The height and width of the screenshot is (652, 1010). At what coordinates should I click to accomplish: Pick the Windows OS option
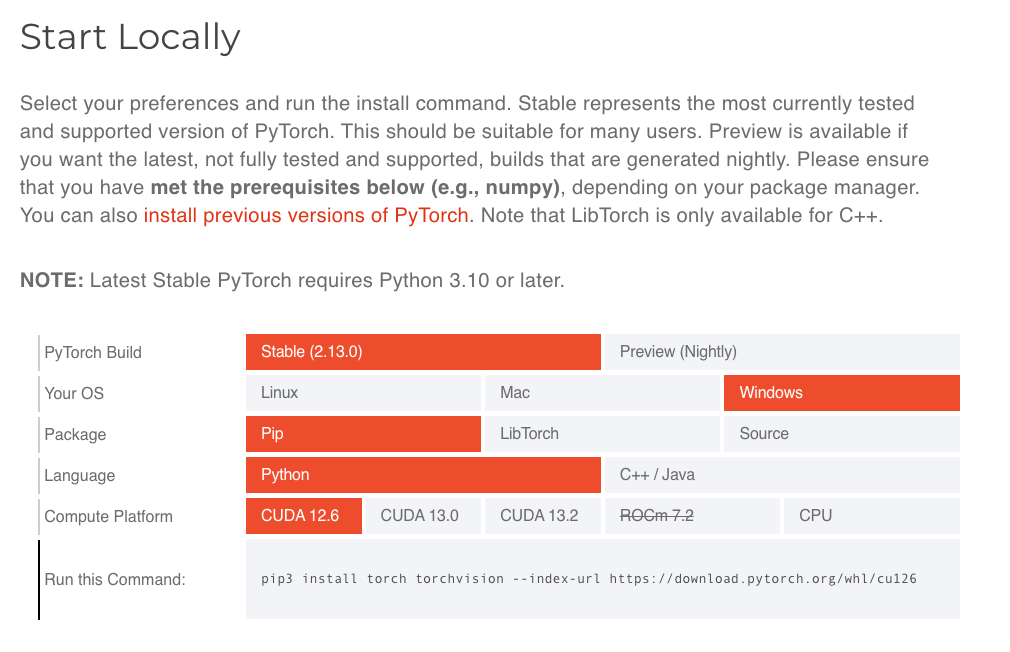click(x=842, y=393)
